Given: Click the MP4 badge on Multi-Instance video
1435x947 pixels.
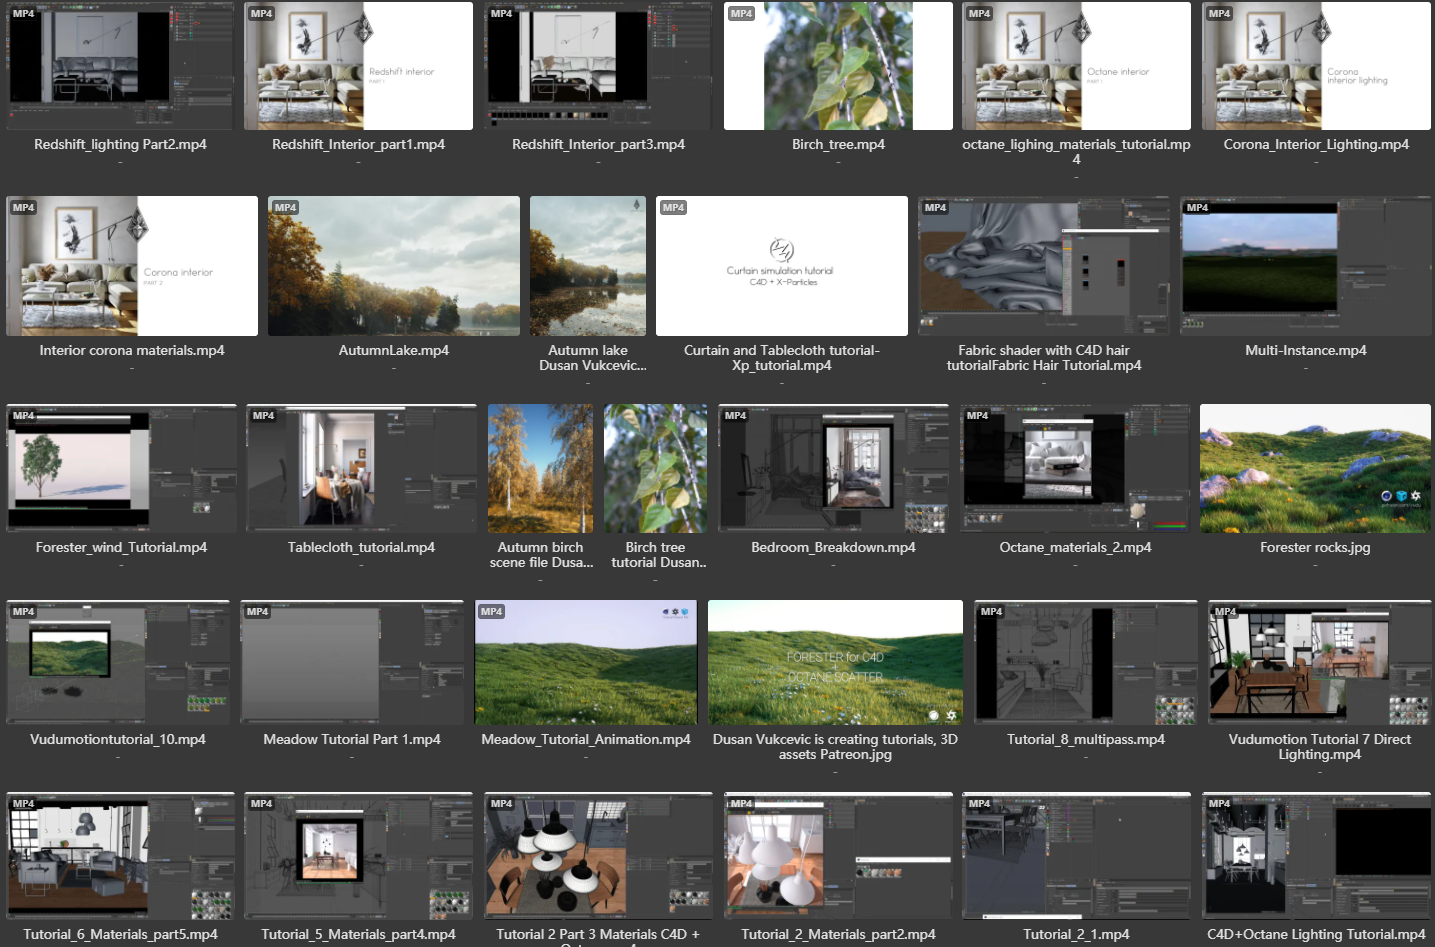Looking at the screenshot, I should click(x=1197, y=208).
